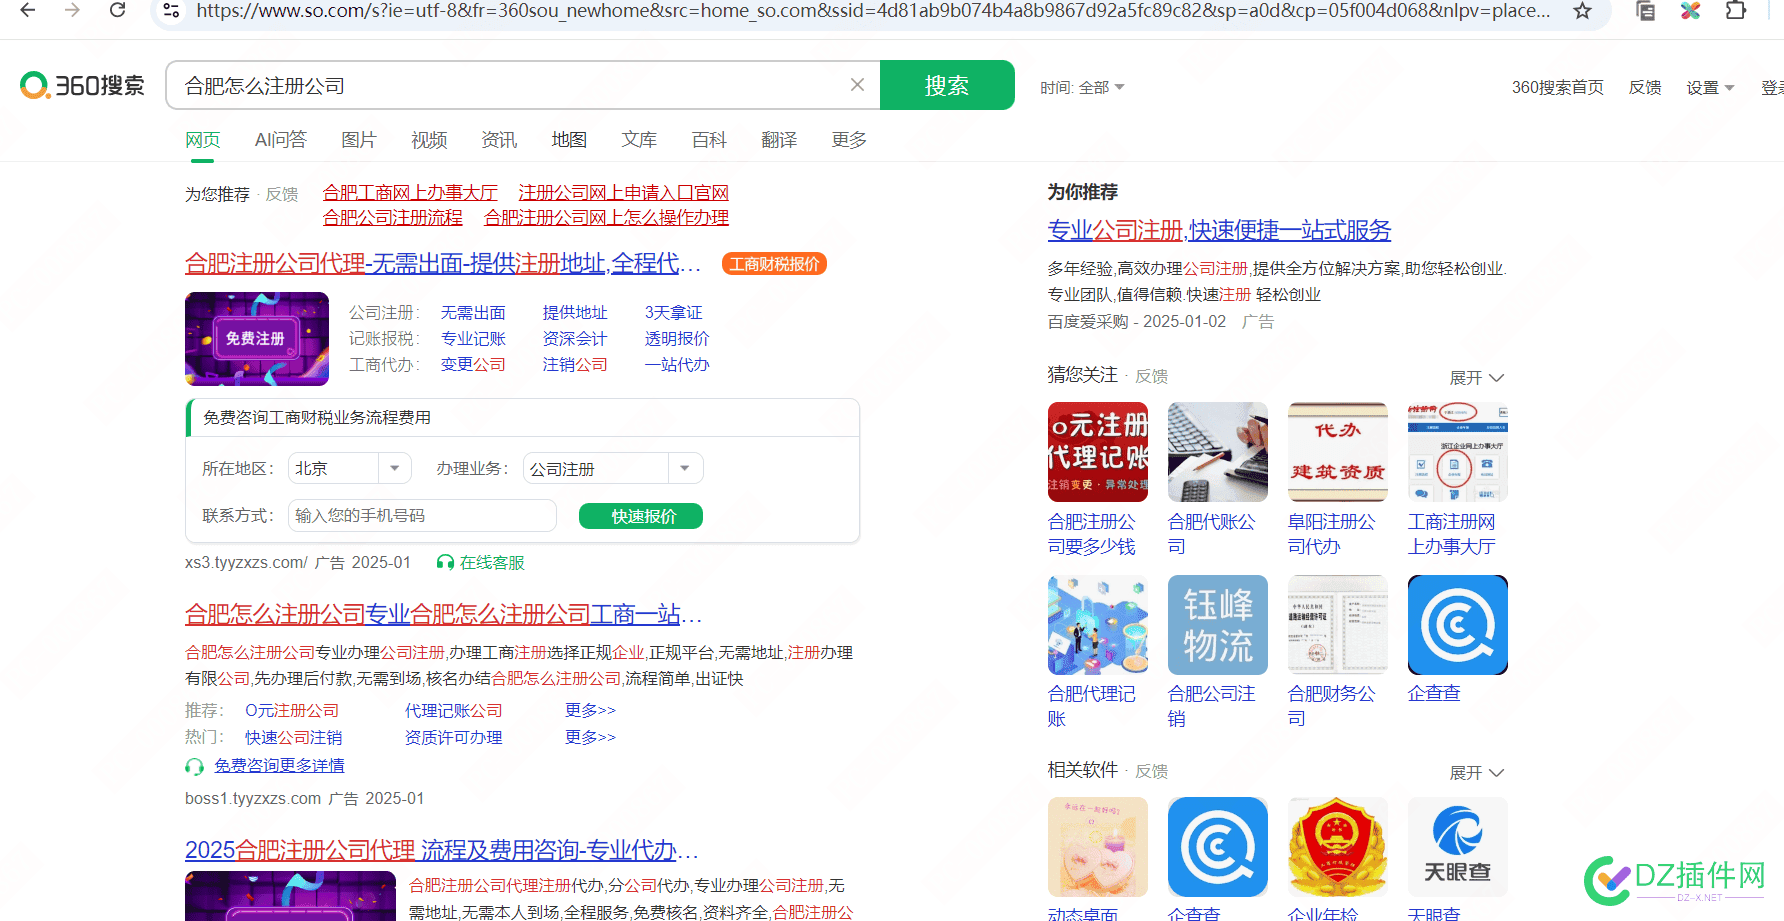
Task: Open the 办理业务 公司注册 dropdown
Action: coord(613,468)
